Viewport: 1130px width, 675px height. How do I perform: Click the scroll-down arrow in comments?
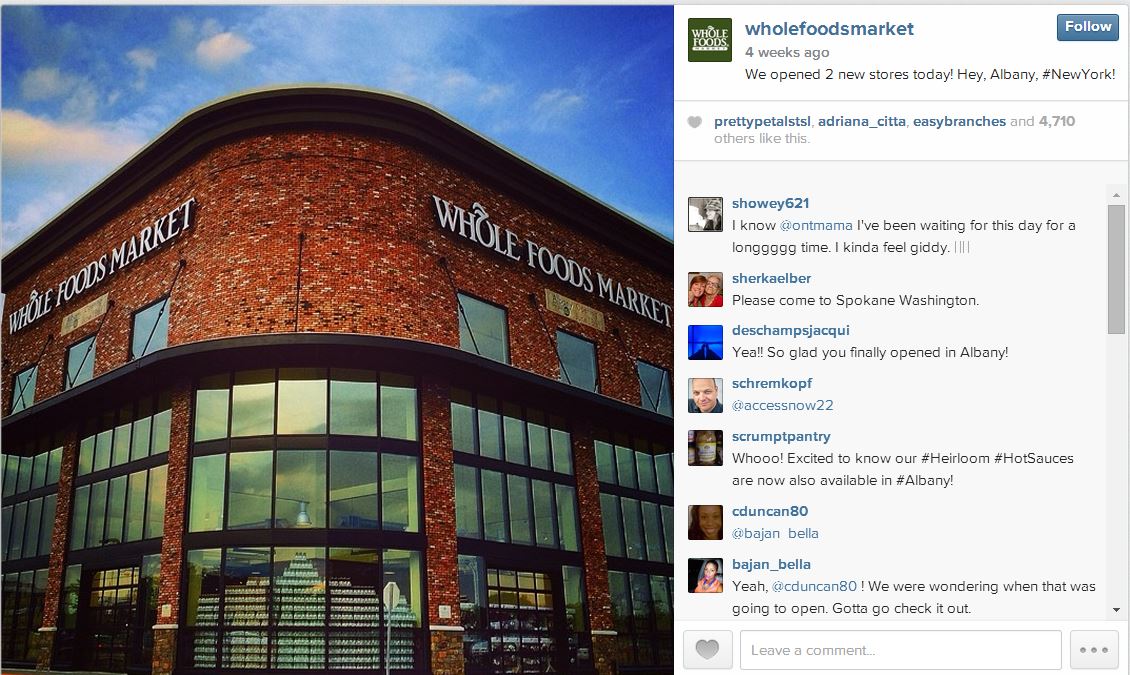click(x=1116, y=610)
